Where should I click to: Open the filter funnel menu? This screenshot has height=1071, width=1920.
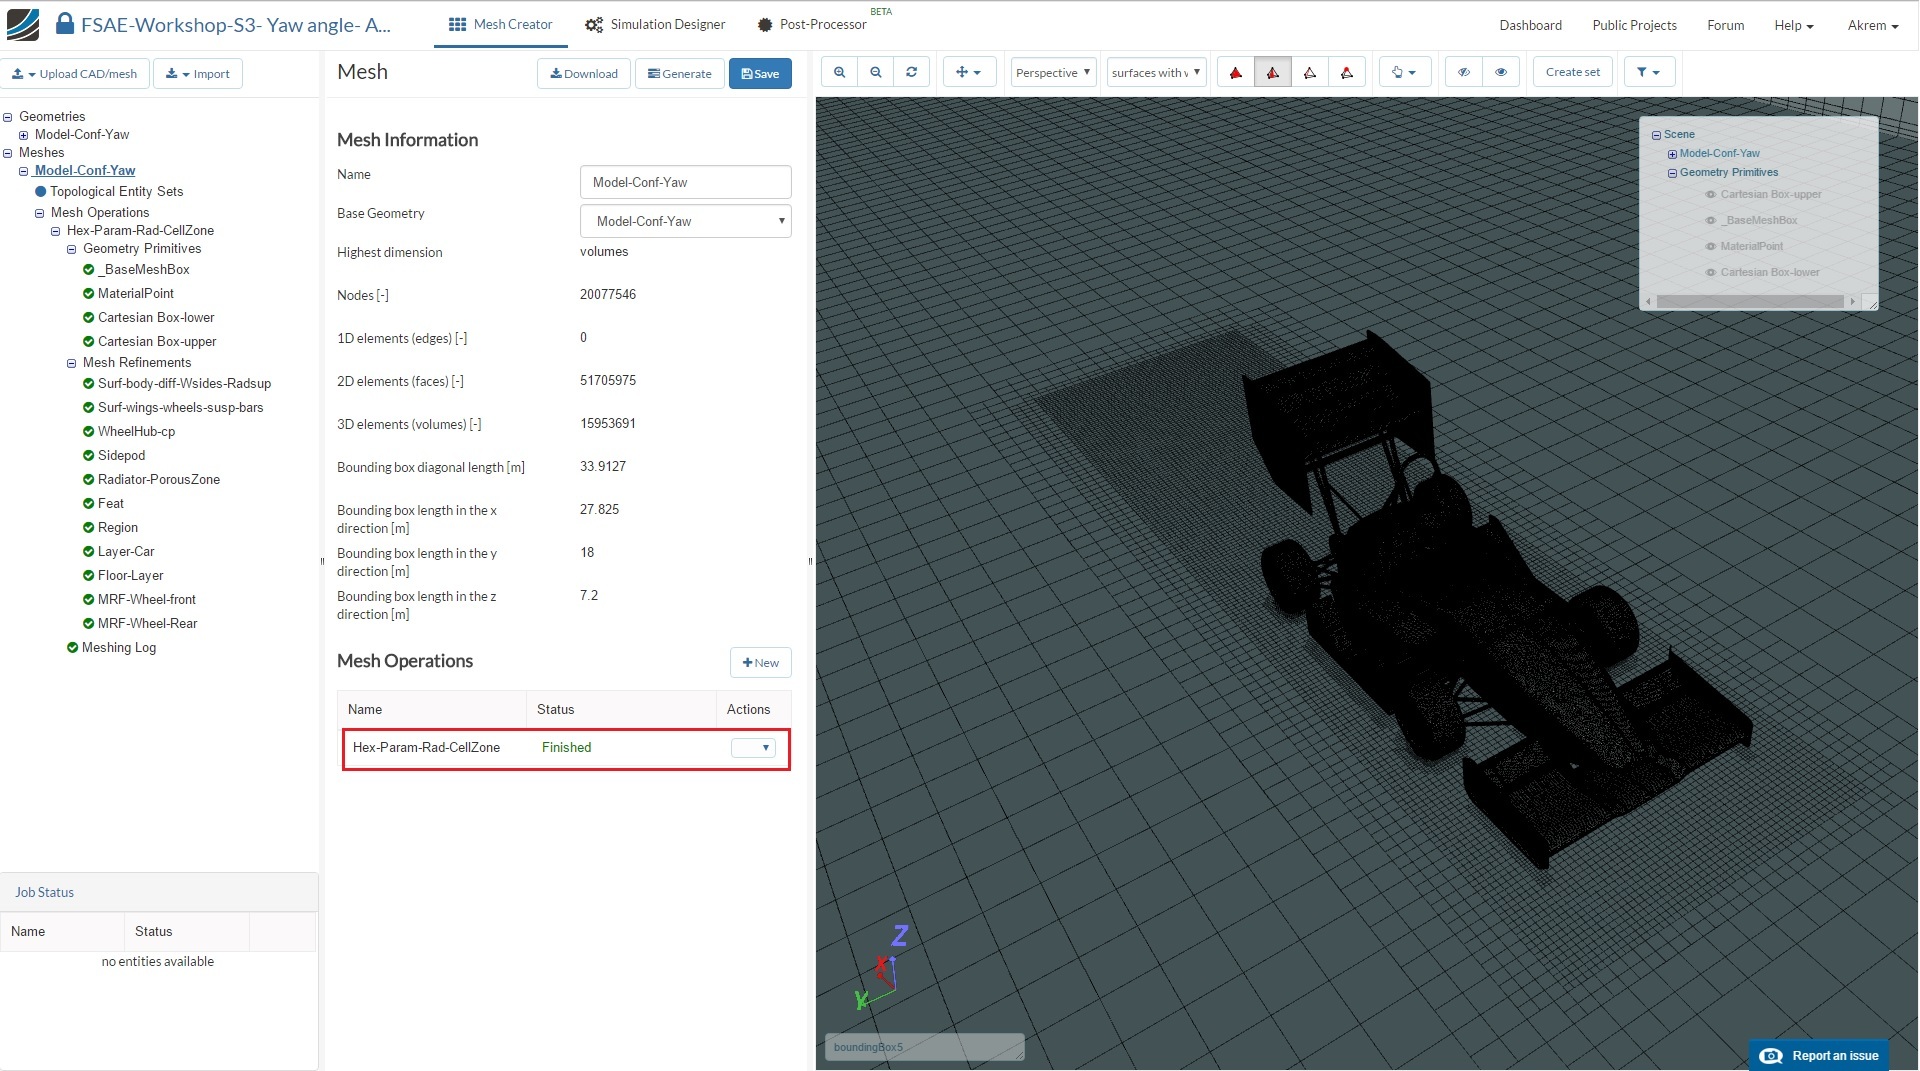point(1648,72)
